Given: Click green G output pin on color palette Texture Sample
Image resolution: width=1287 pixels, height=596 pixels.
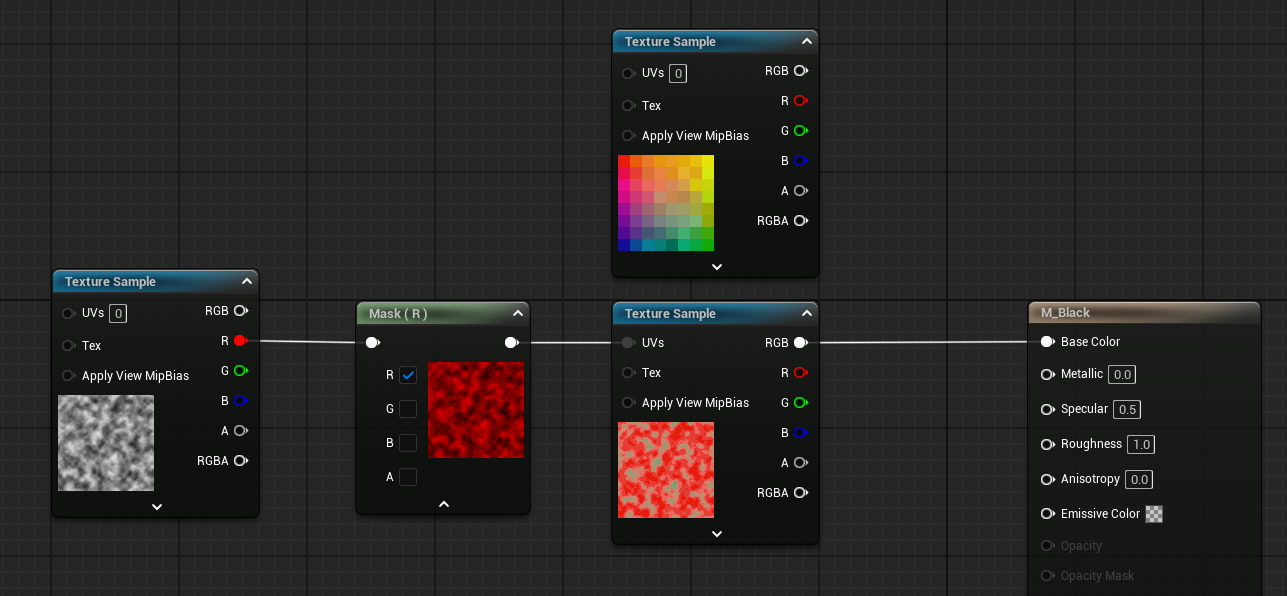Looking at the screenshot, I should [x=800, y=131].
